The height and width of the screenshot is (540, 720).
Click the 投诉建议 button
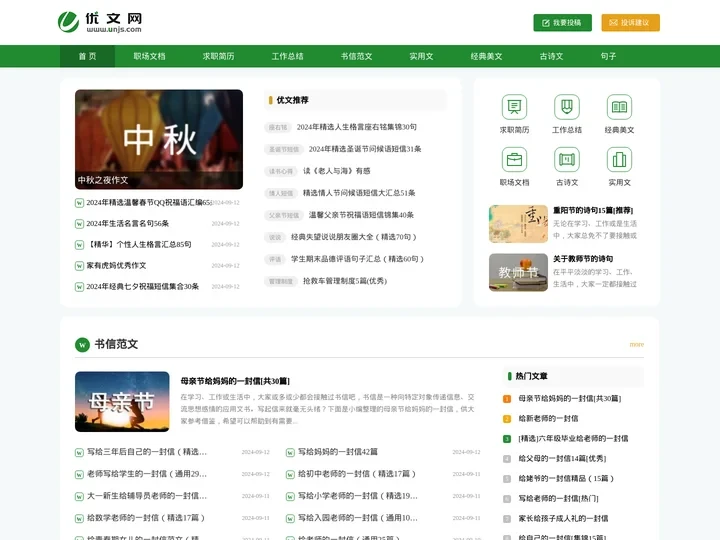[630, 22]
